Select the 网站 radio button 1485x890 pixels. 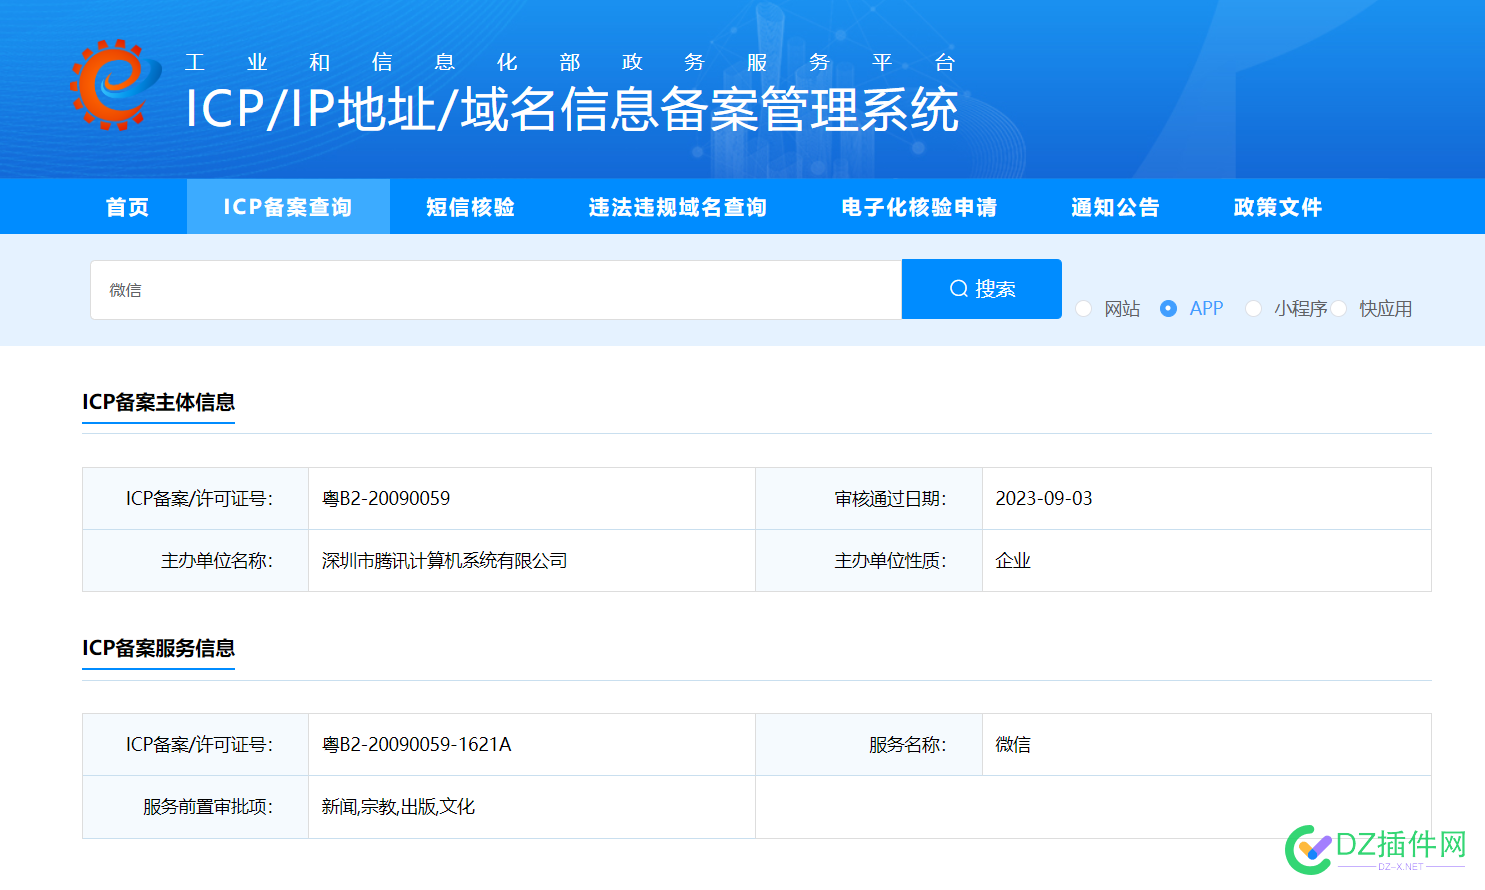[1083, 309]
